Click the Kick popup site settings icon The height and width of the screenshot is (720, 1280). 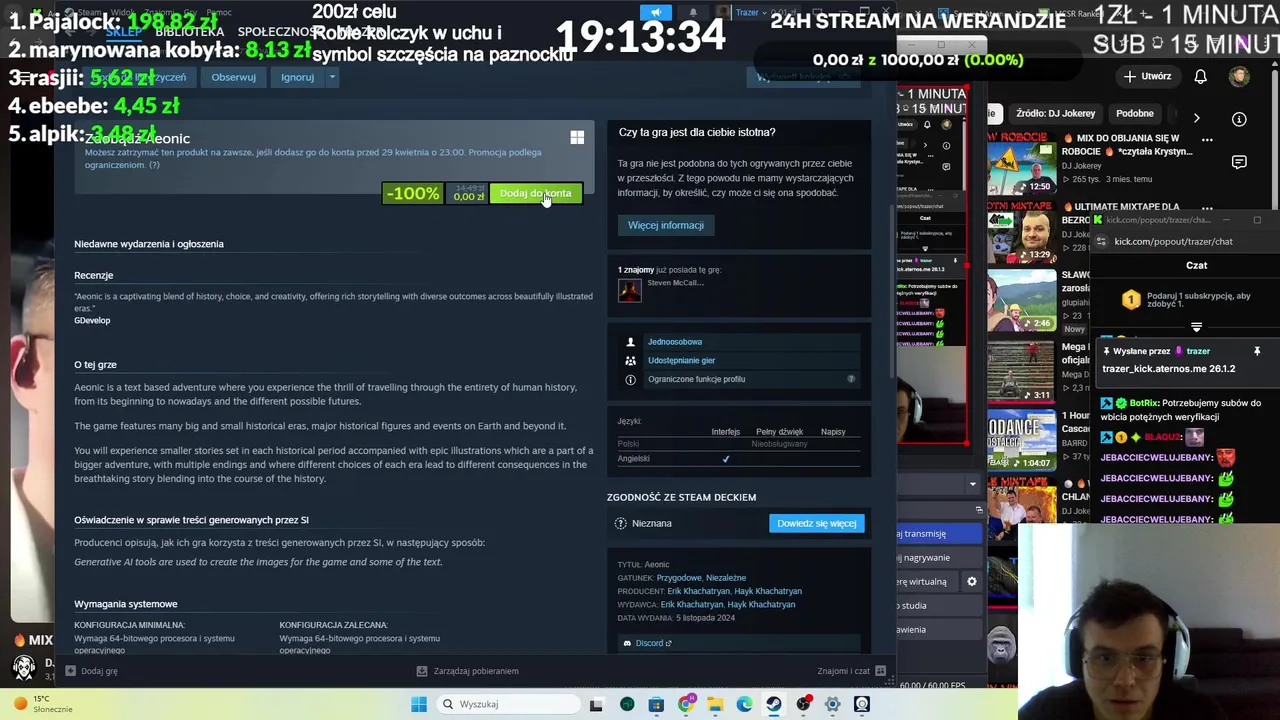click(1101, 241)
